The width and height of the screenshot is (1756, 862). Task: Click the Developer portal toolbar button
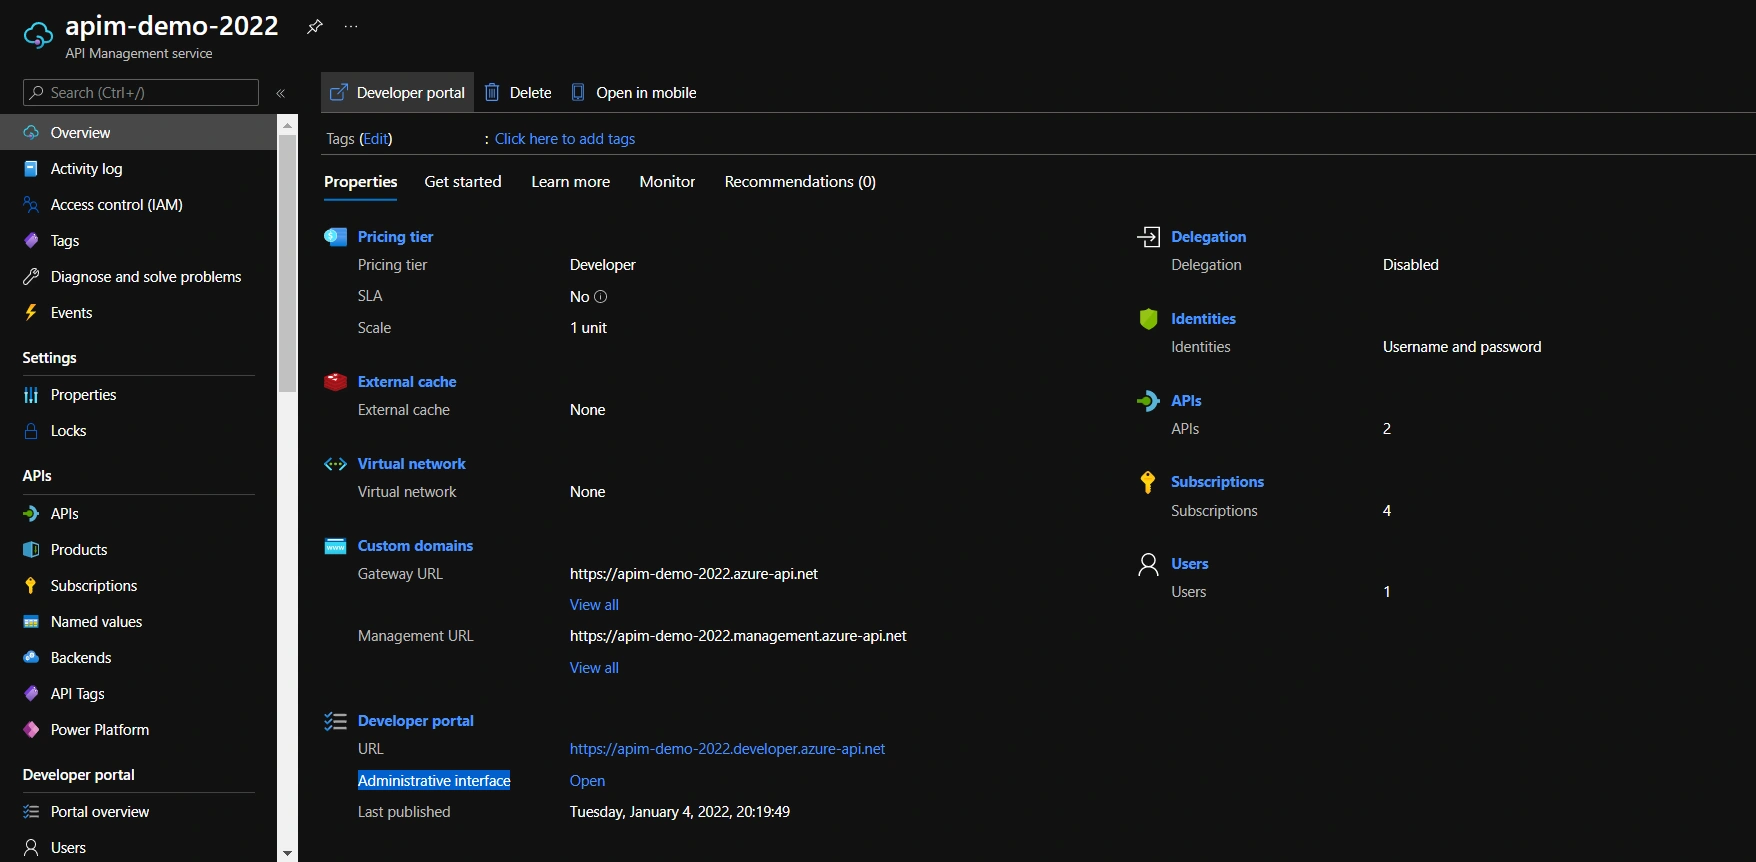point(397,93)
